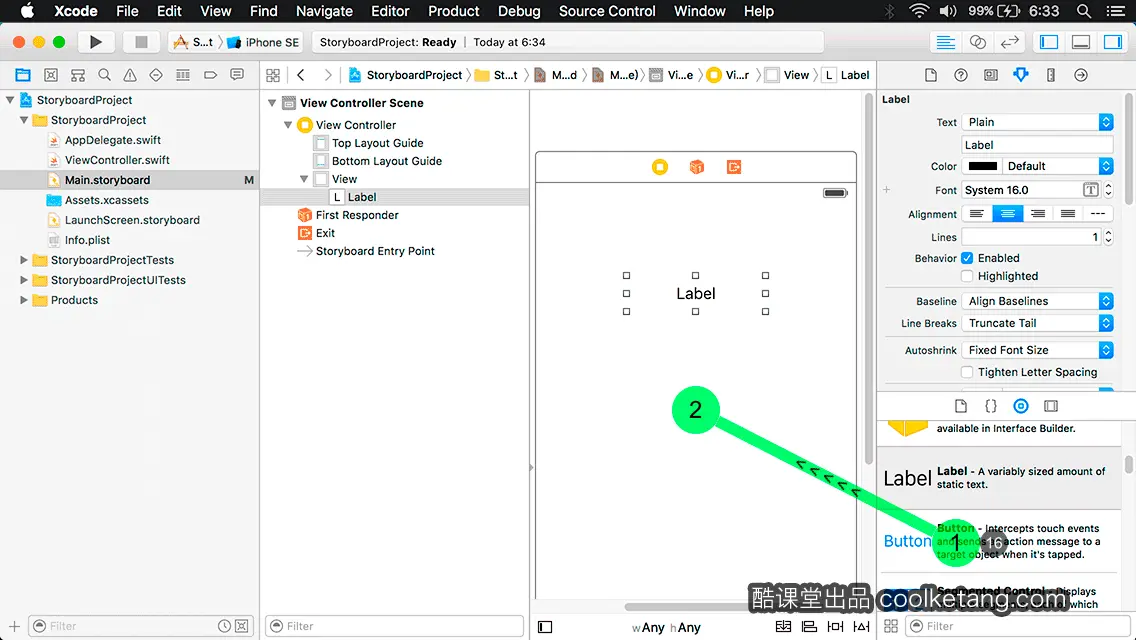Show the Quick Help inspector
This screenshot has height=640, width=1136.
click(961, 75)
